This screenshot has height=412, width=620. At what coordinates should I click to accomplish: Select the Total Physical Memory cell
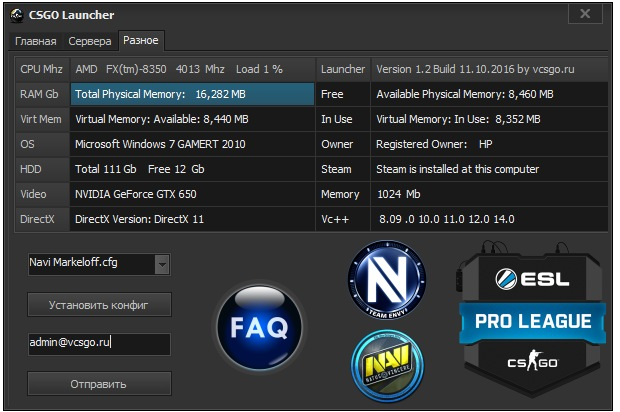pyautogui.click(x=193, y=94)
